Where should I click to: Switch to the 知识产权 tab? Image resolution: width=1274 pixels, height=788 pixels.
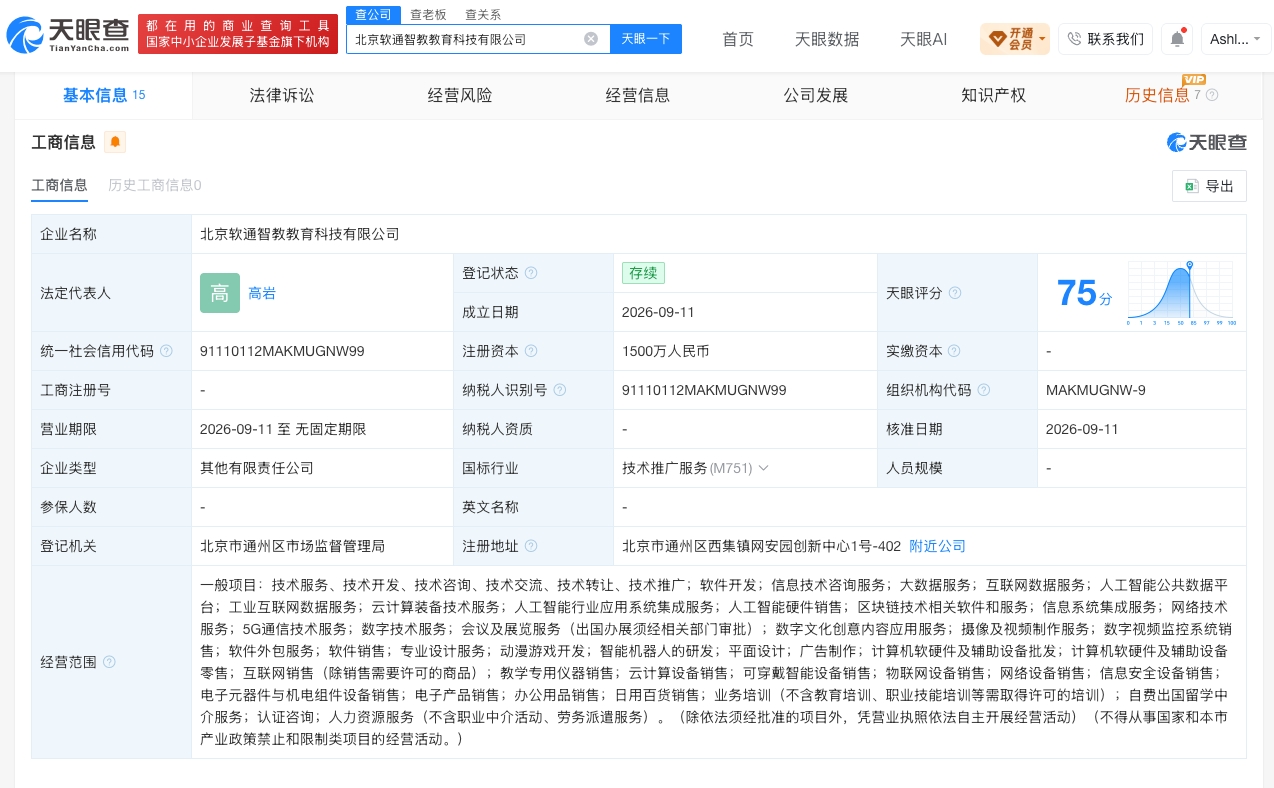pos(993,95)
